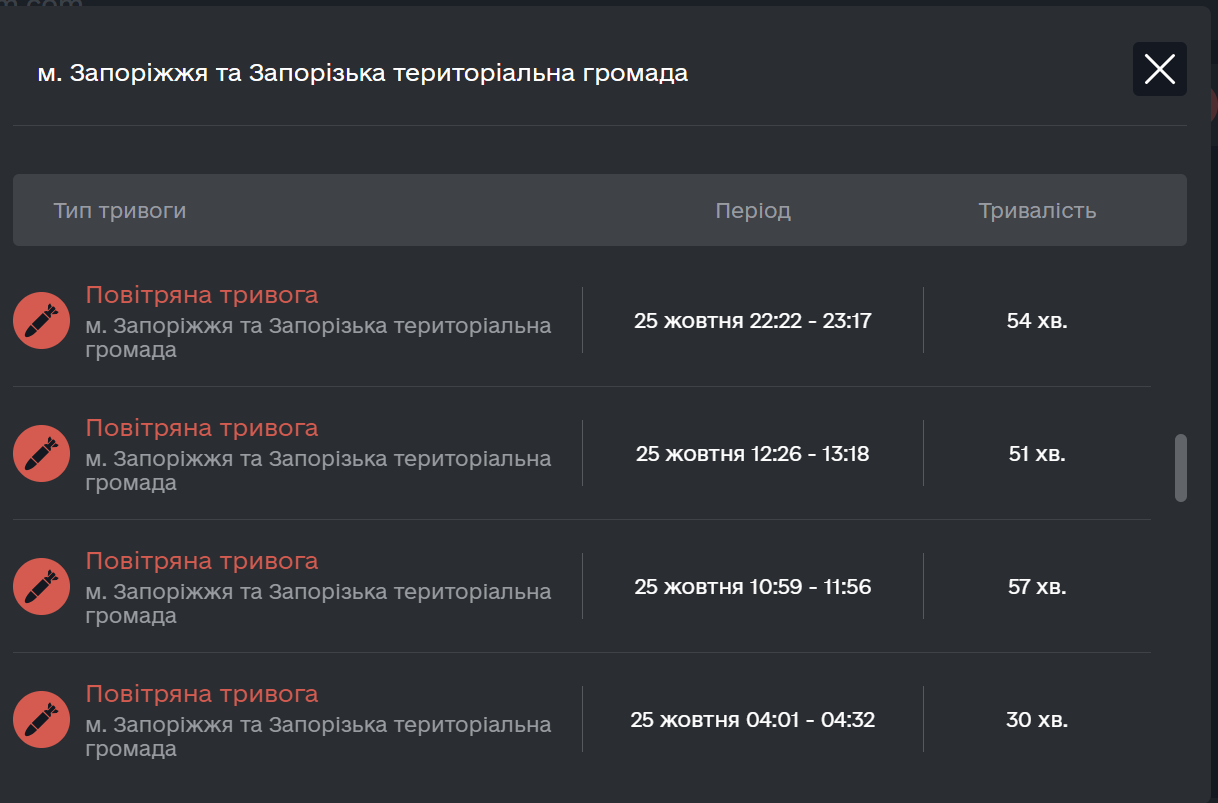Close the alert history dialog

pos(1159,69)
